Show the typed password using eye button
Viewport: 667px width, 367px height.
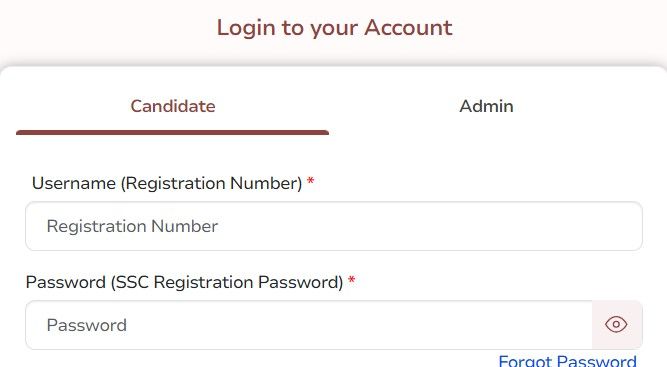click(616, 324)
